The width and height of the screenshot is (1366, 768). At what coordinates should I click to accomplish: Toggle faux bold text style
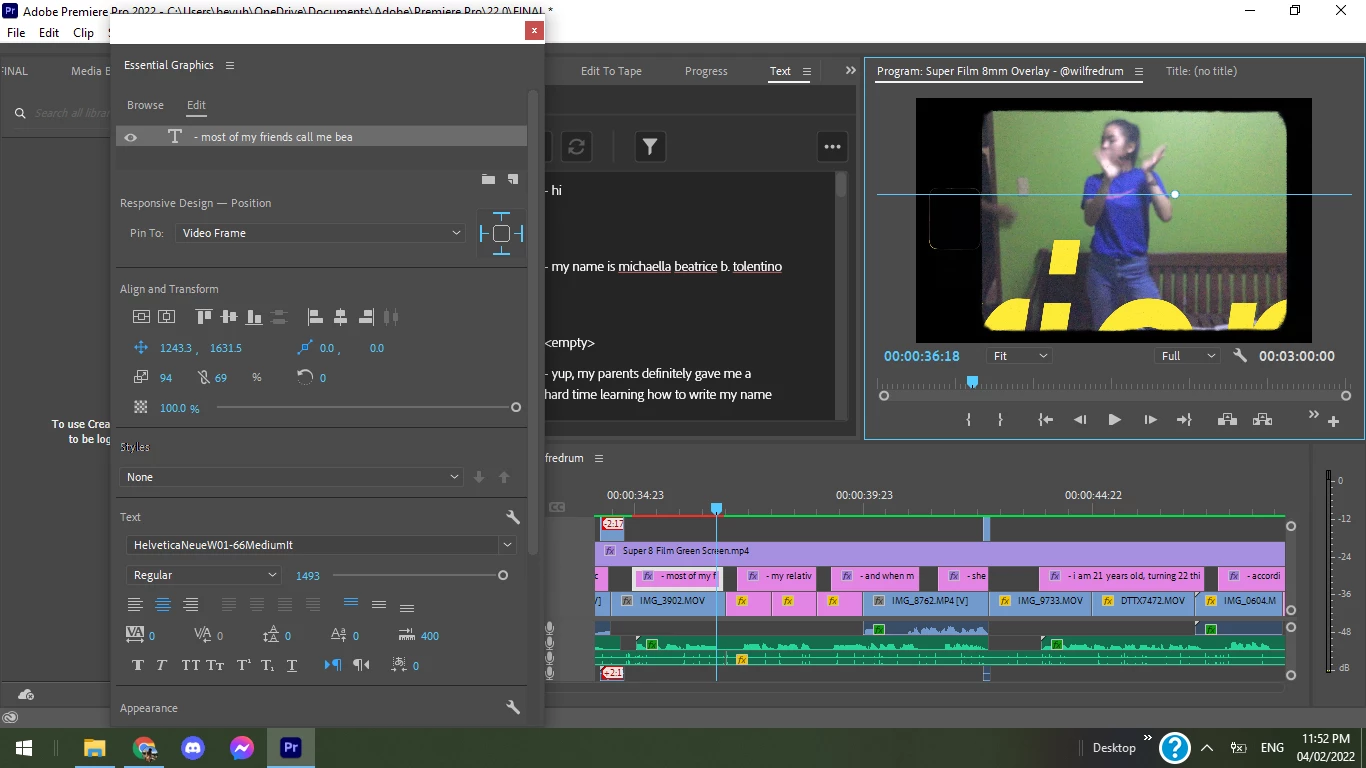(x=138, y=665)
